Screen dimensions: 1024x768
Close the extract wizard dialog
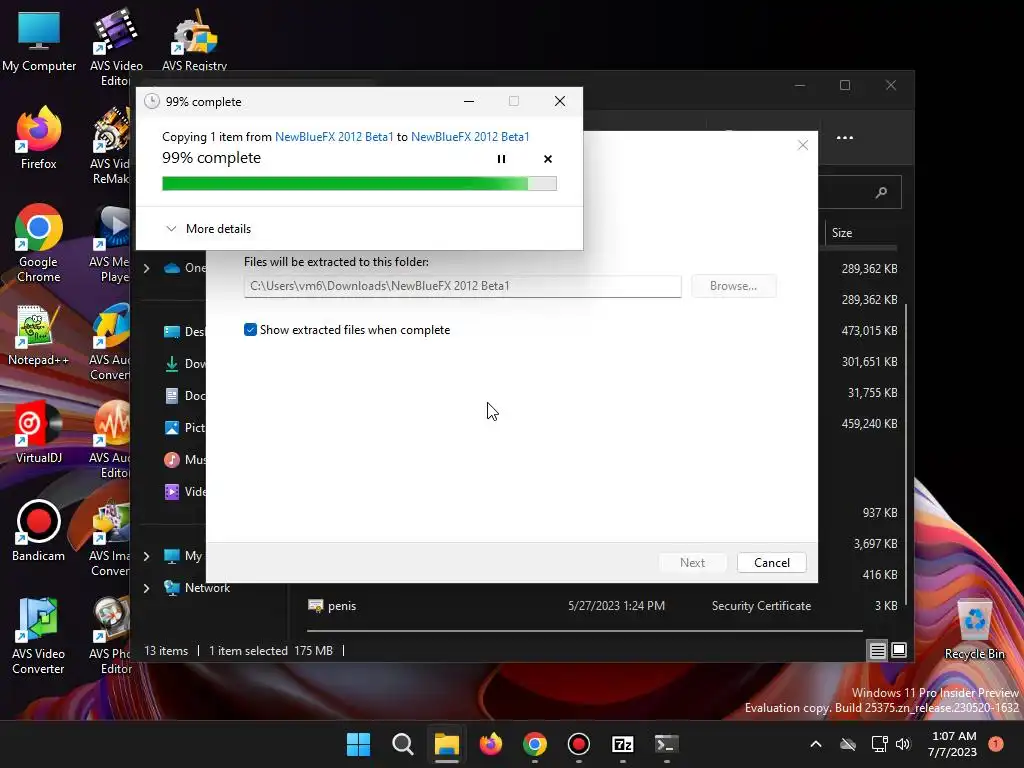tap(803, 145)
